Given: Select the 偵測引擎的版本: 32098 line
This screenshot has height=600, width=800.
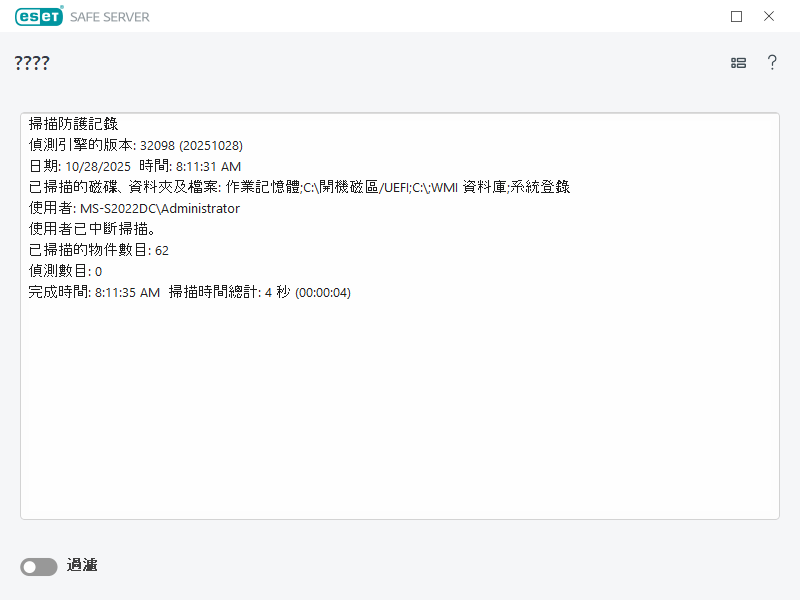Looking at the screenshot, I should point(136,145).
